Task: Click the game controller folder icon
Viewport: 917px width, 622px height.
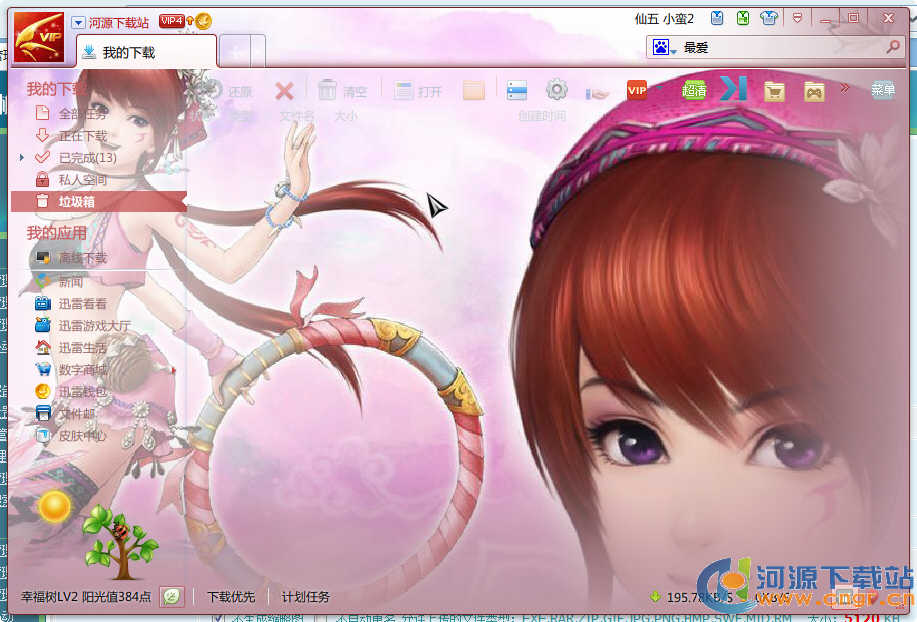Action: [814, 91]
